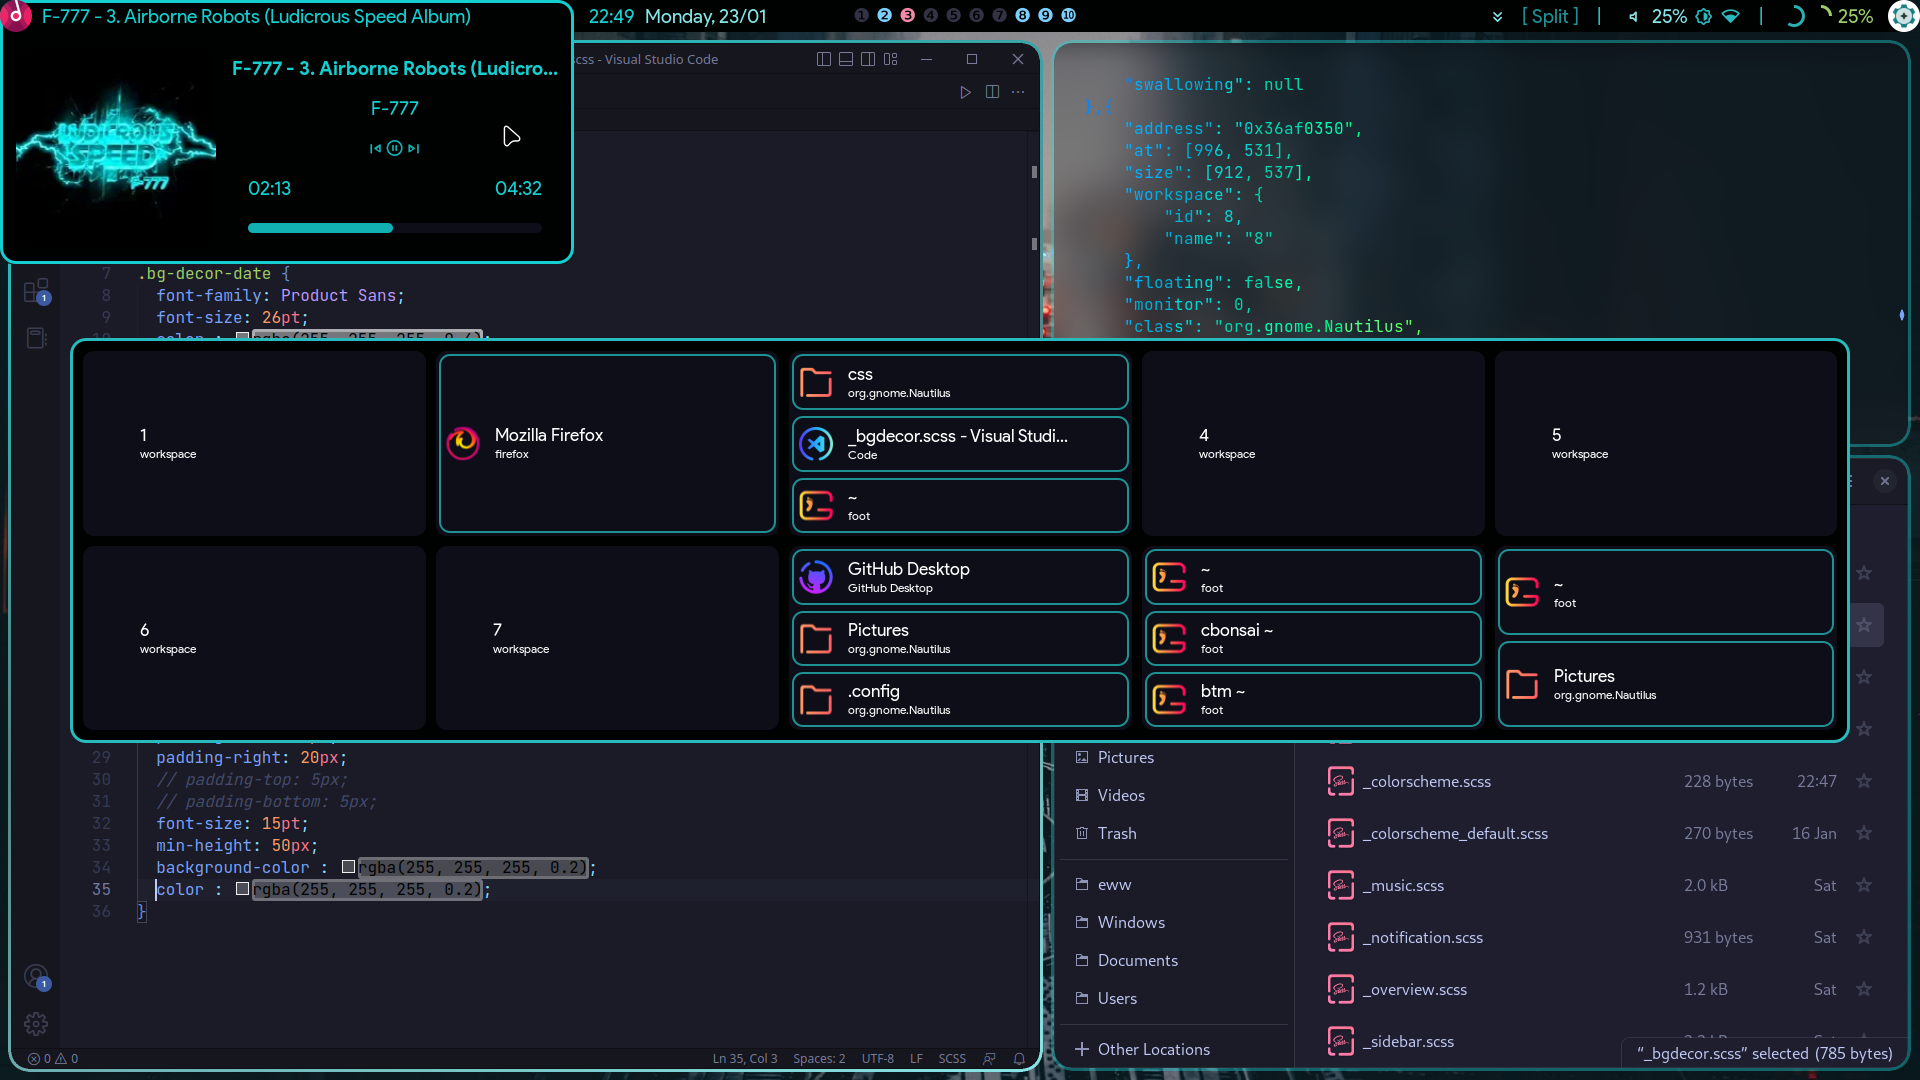1920x1080 pixels.
Task: Star the _colorscheme.scss file
Action: coord(1864,781)
